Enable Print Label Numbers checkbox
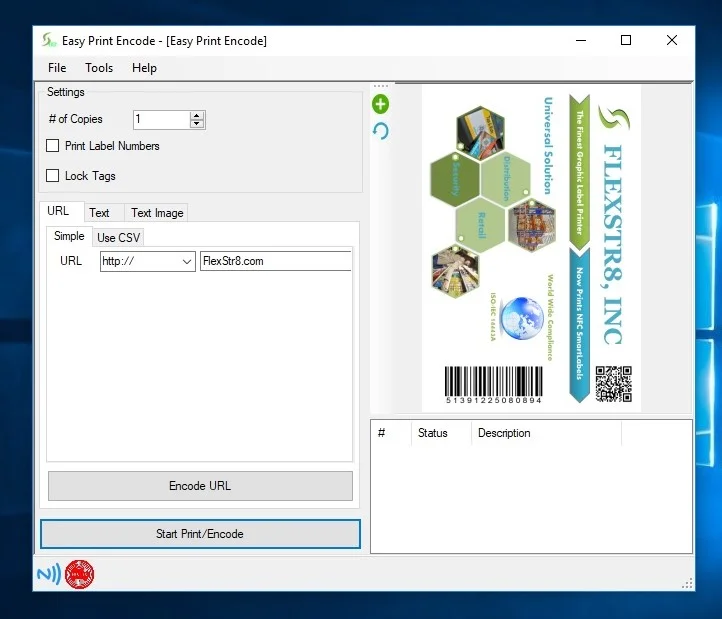 click(52, 146)
